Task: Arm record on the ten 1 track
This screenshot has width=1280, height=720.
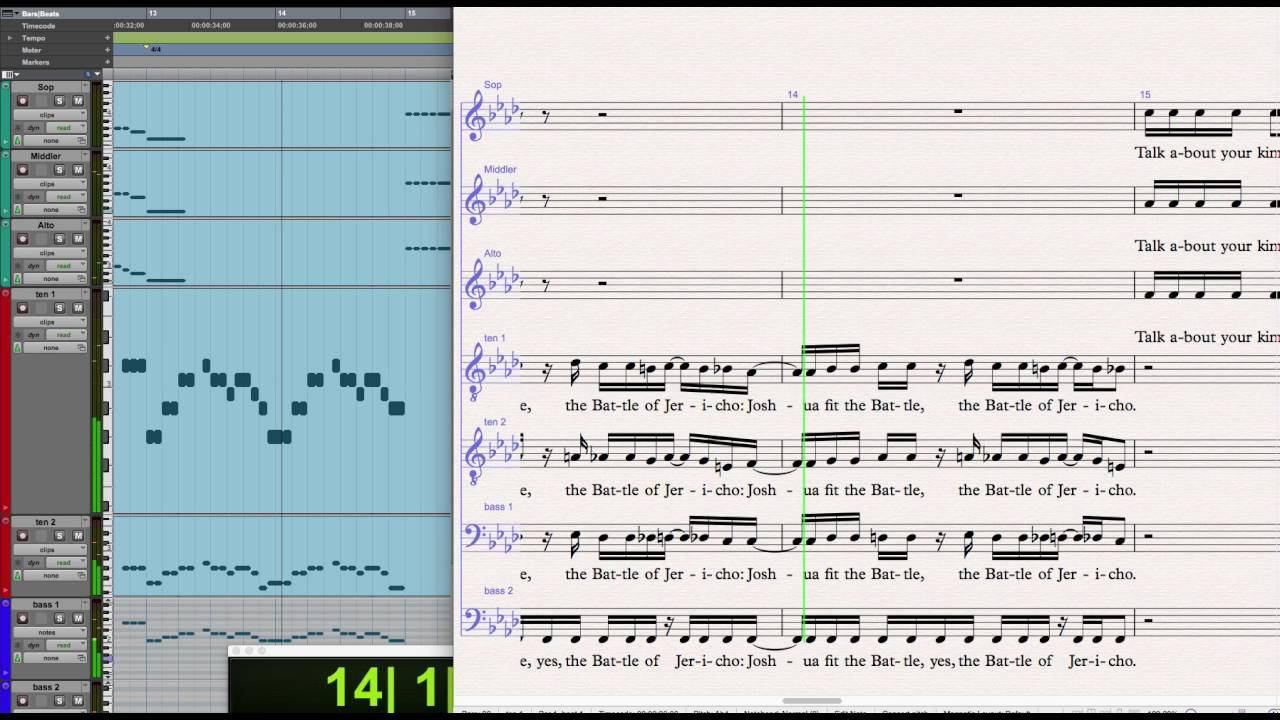Action: [x=22, y=308]
